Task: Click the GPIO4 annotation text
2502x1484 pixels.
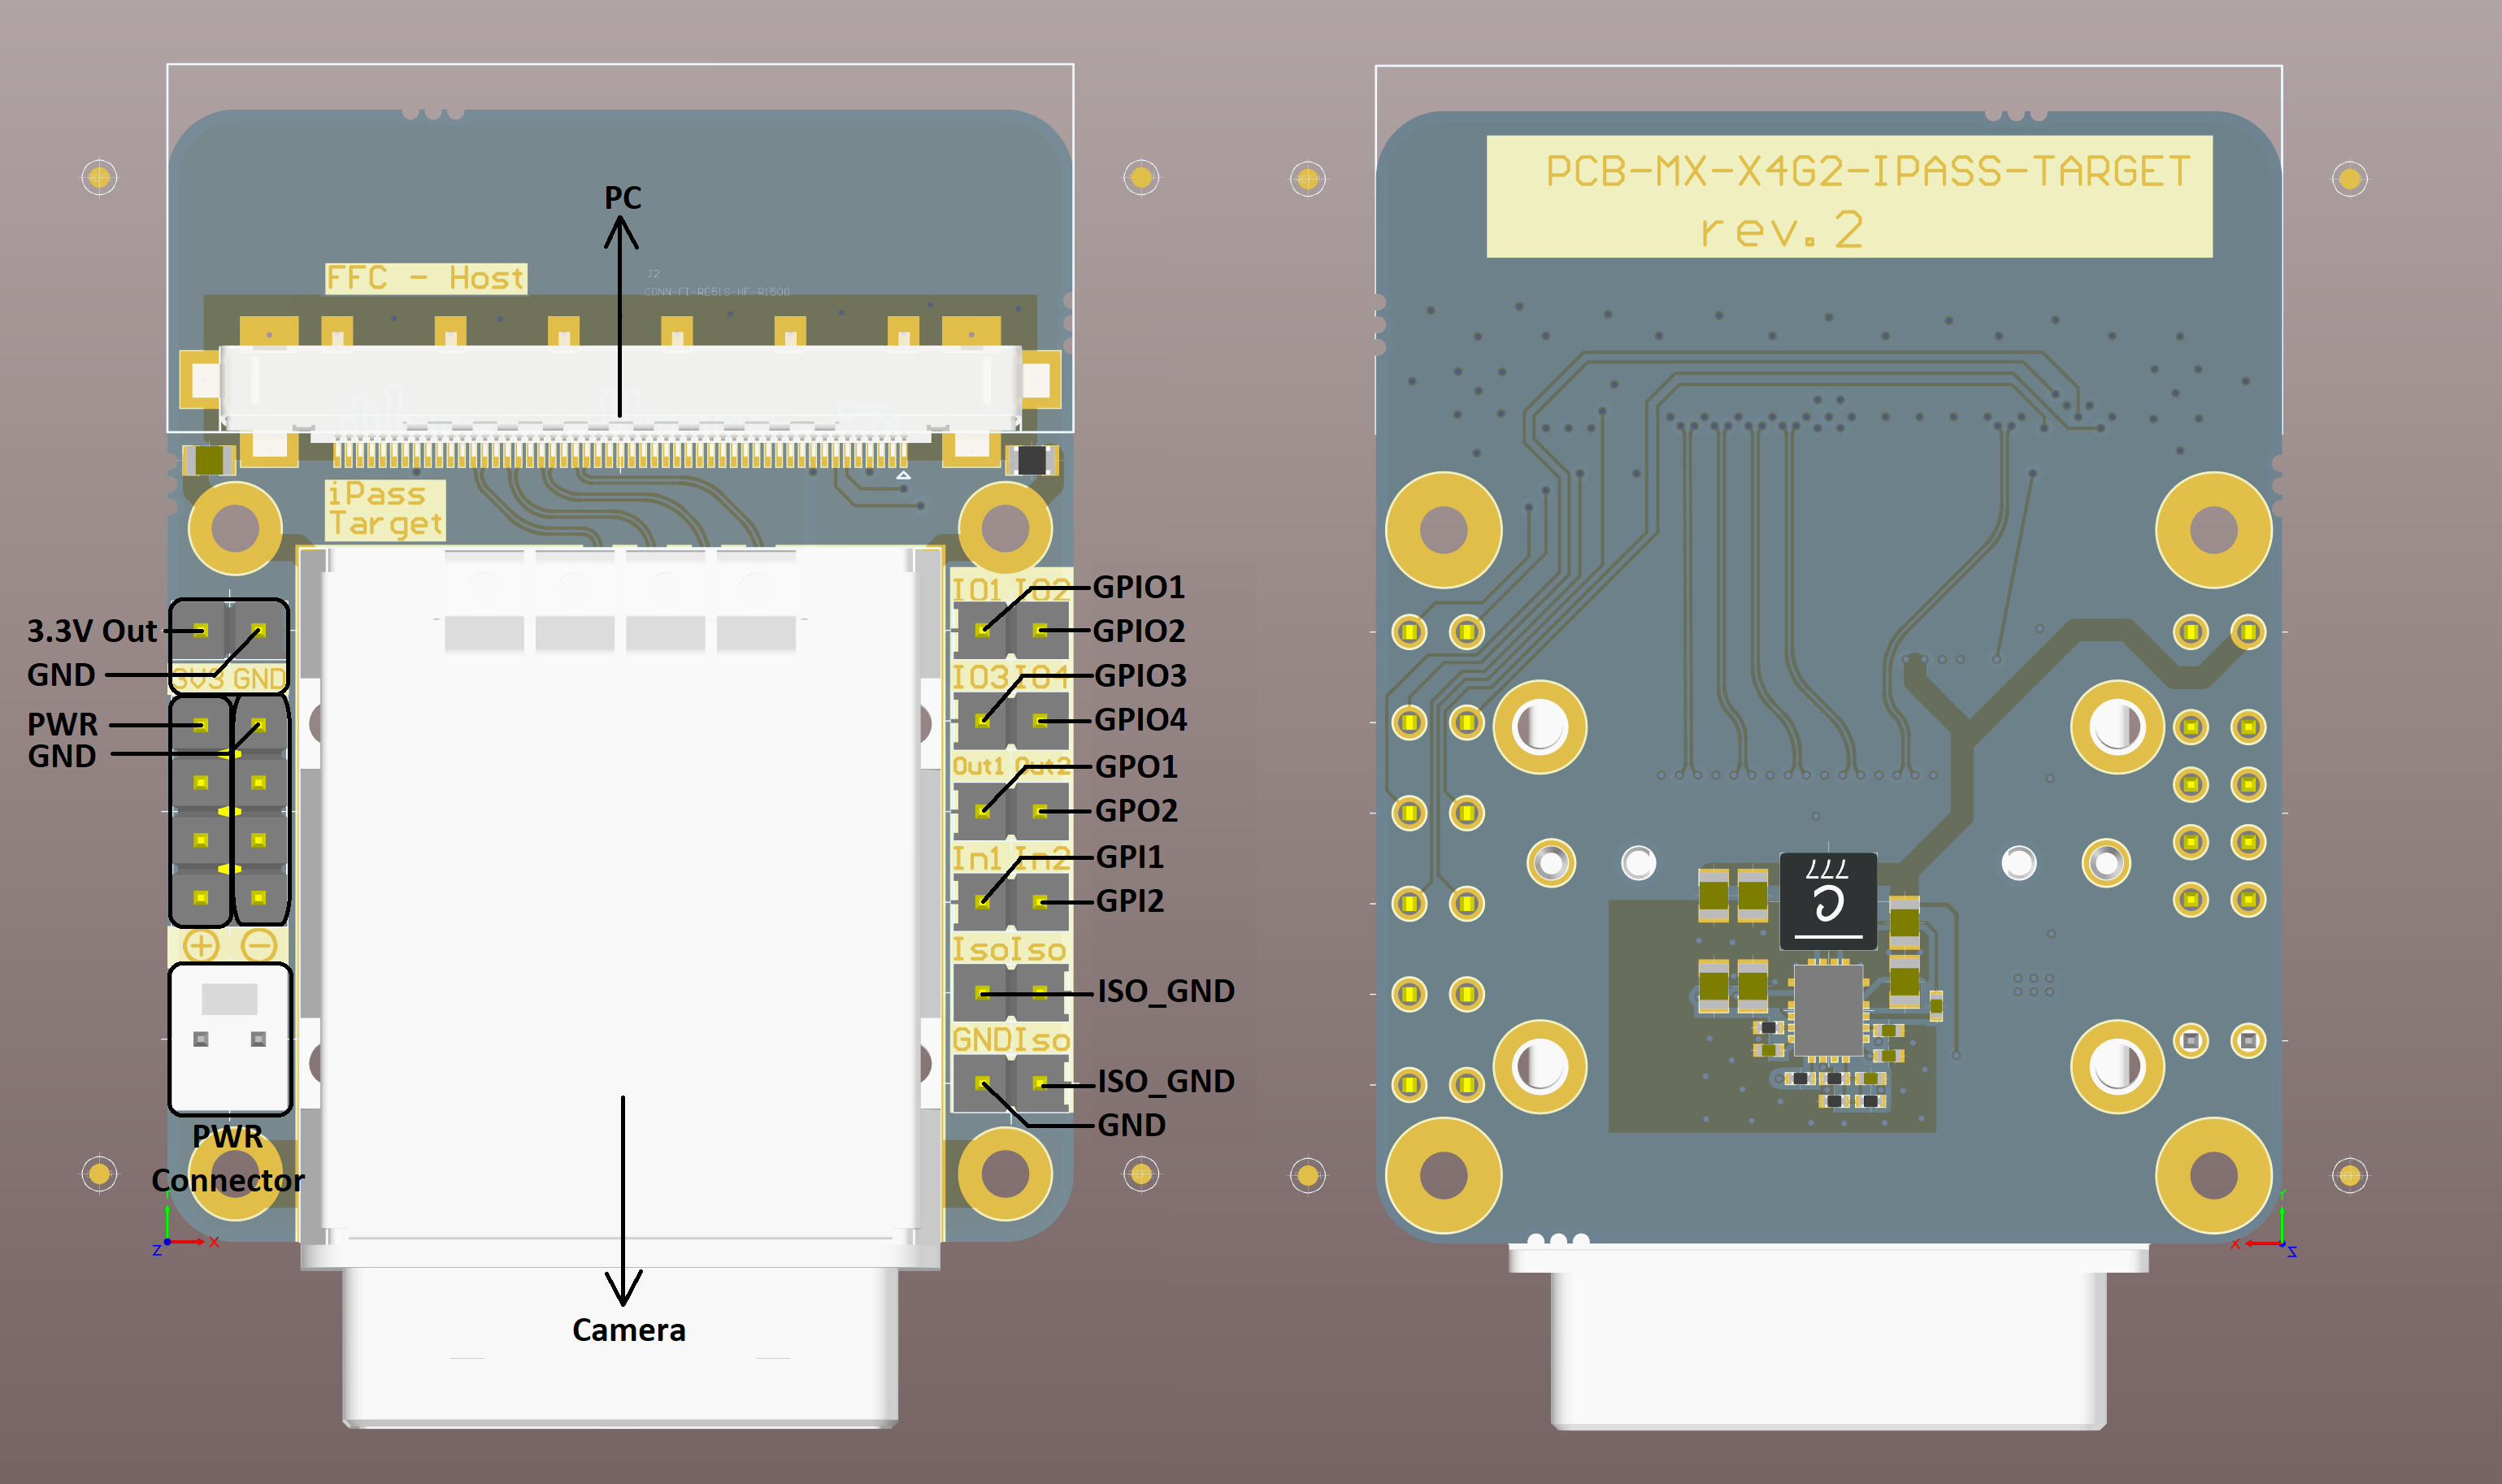Action: coord(1140,719)
